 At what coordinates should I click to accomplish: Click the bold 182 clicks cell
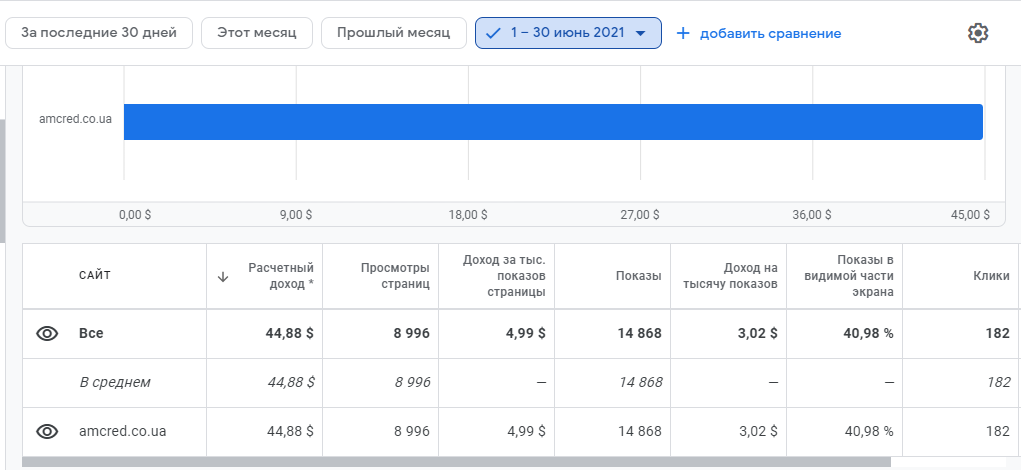pos(998,333)
